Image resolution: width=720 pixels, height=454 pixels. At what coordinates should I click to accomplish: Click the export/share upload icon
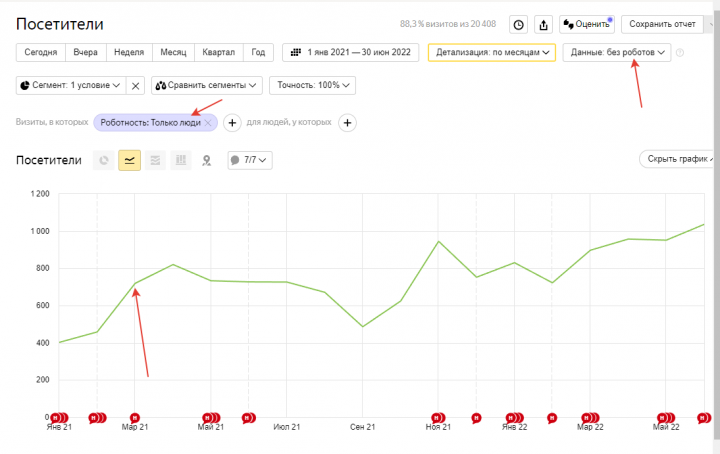tap(543, 25)
